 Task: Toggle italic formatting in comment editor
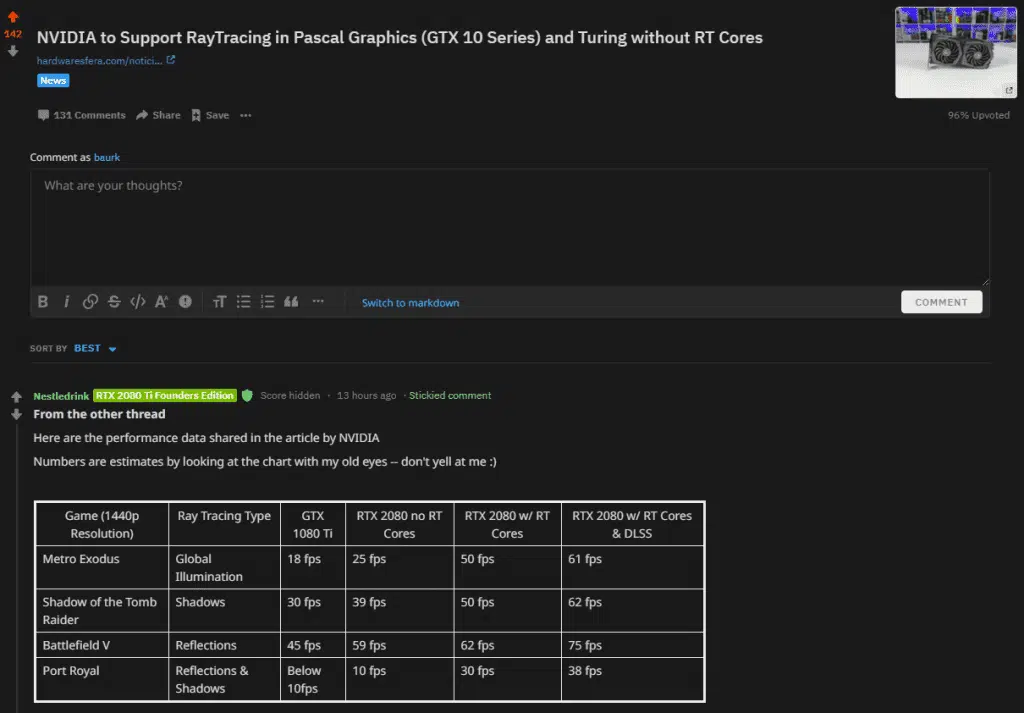(67, 302)
